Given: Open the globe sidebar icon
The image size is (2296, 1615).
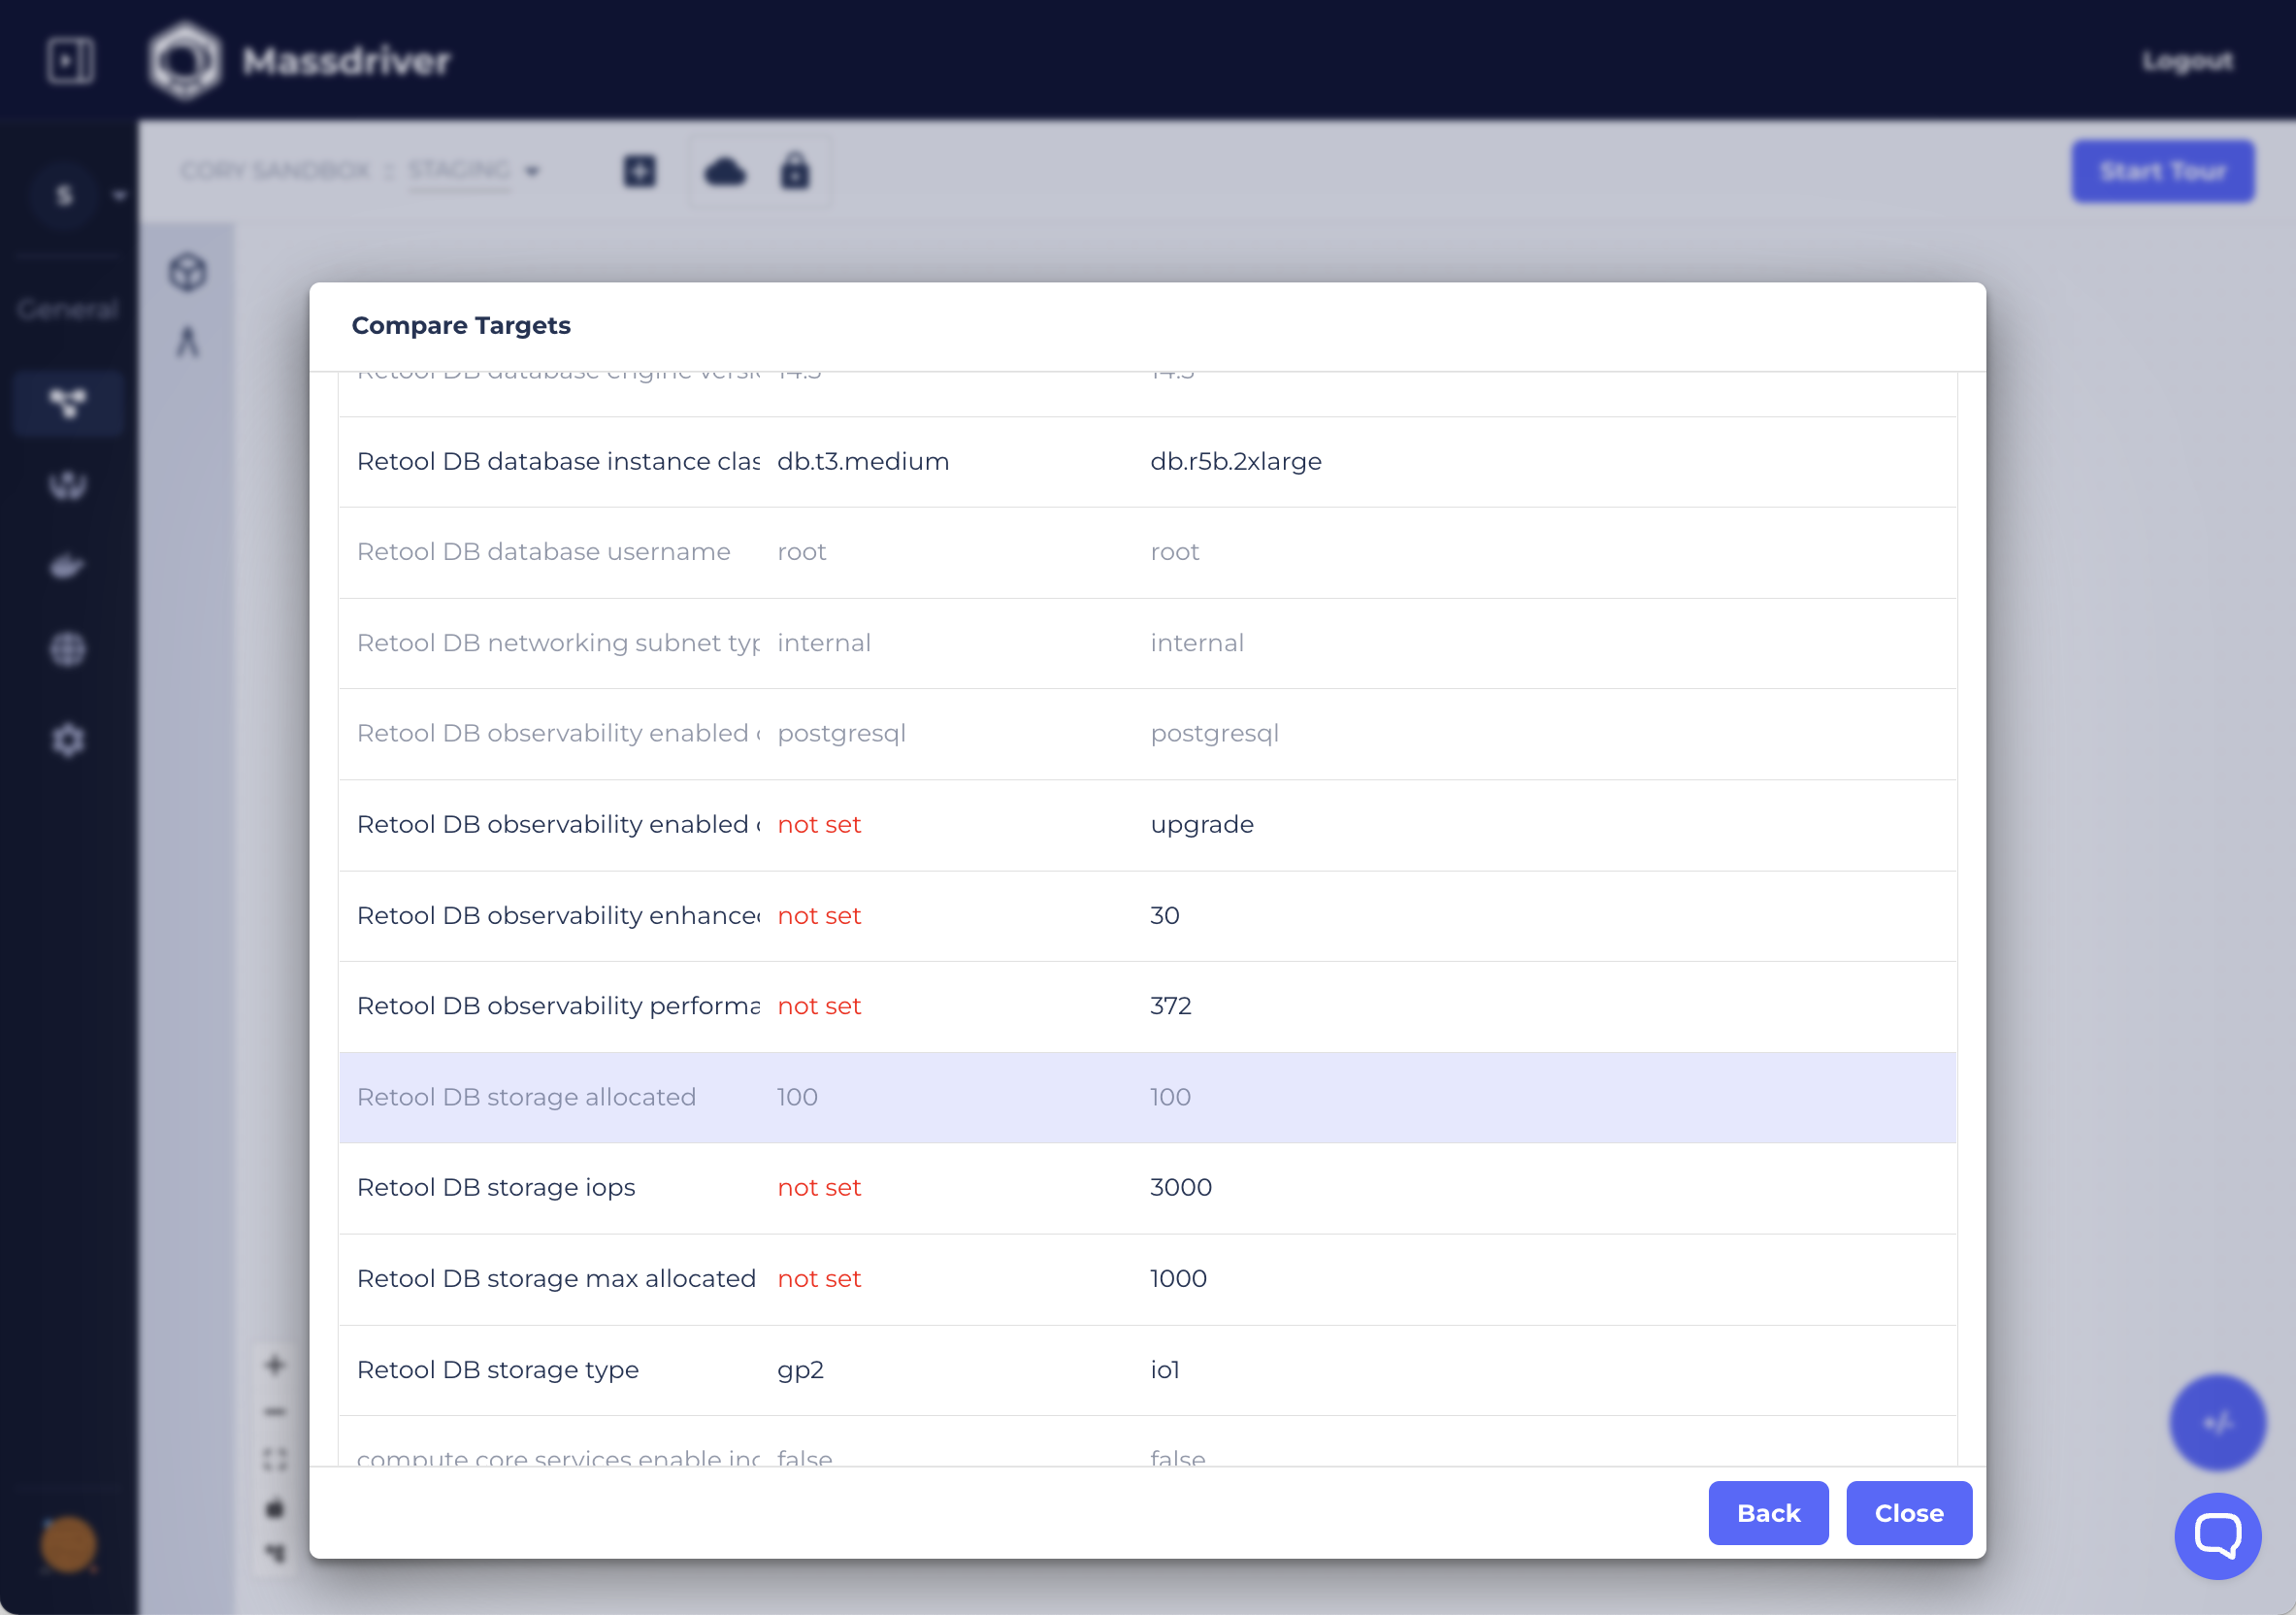Looking at the screenshot, I should coord(68,649).
